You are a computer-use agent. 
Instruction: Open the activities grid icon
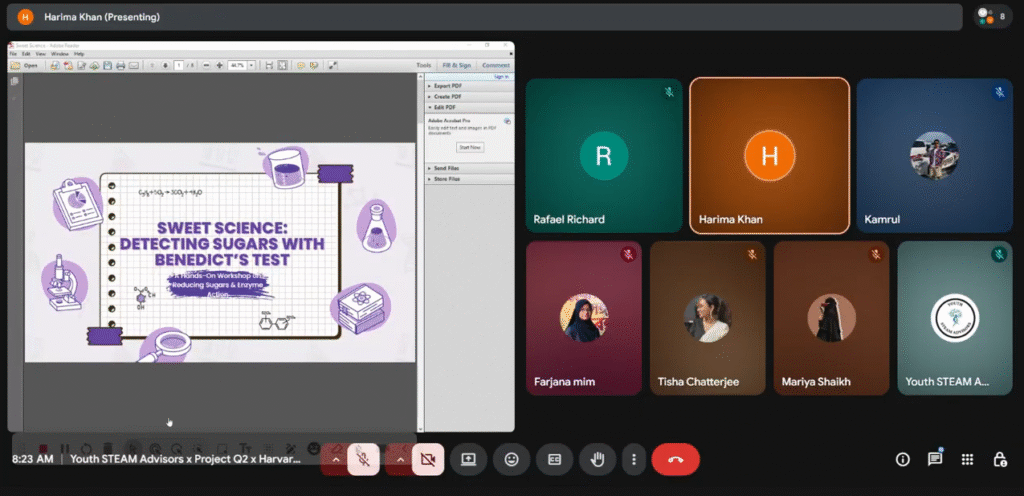967,459
